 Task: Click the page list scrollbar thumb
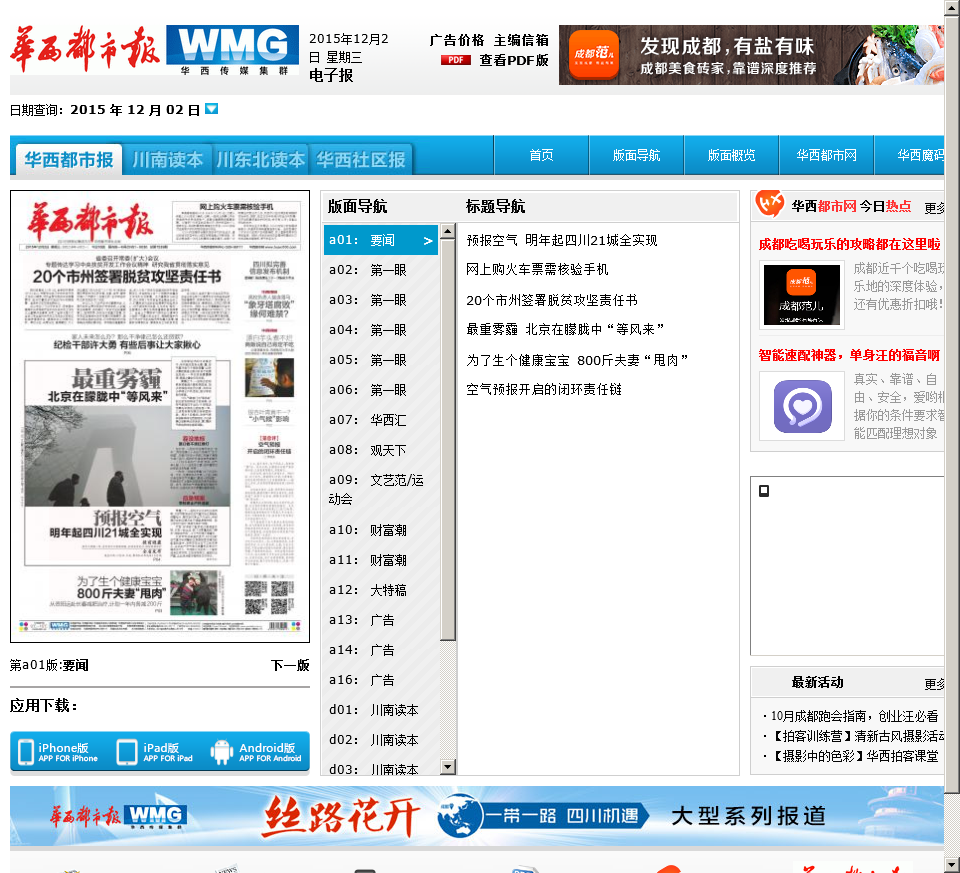448,440
